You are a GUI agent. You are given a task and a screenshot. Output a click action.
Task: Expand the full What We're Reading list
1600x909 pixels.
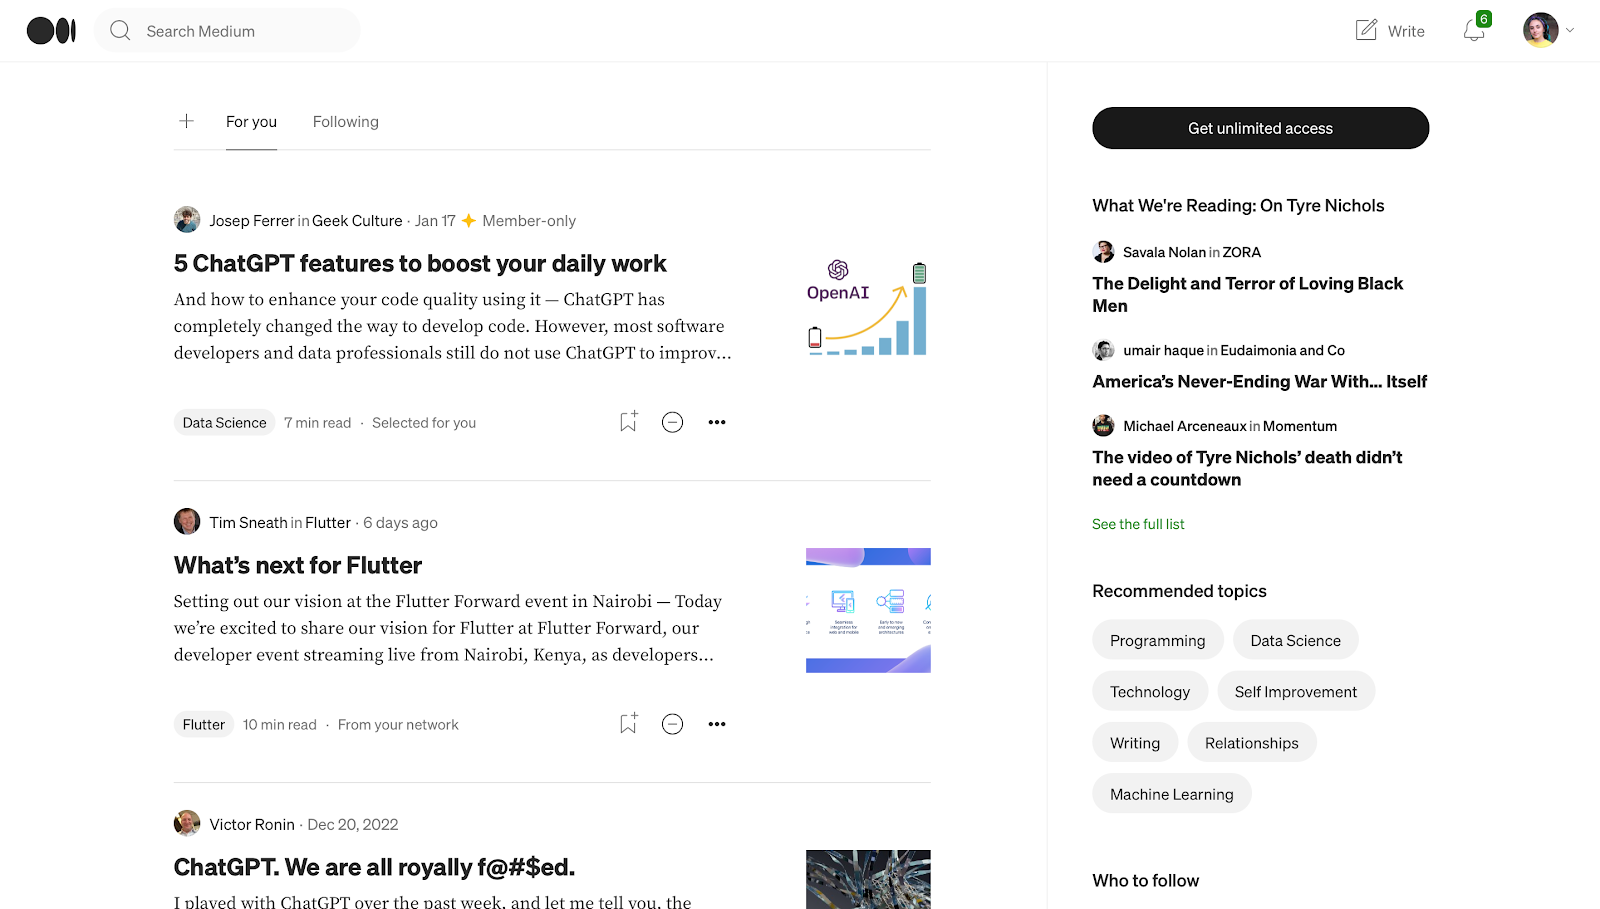point(1137,523)
